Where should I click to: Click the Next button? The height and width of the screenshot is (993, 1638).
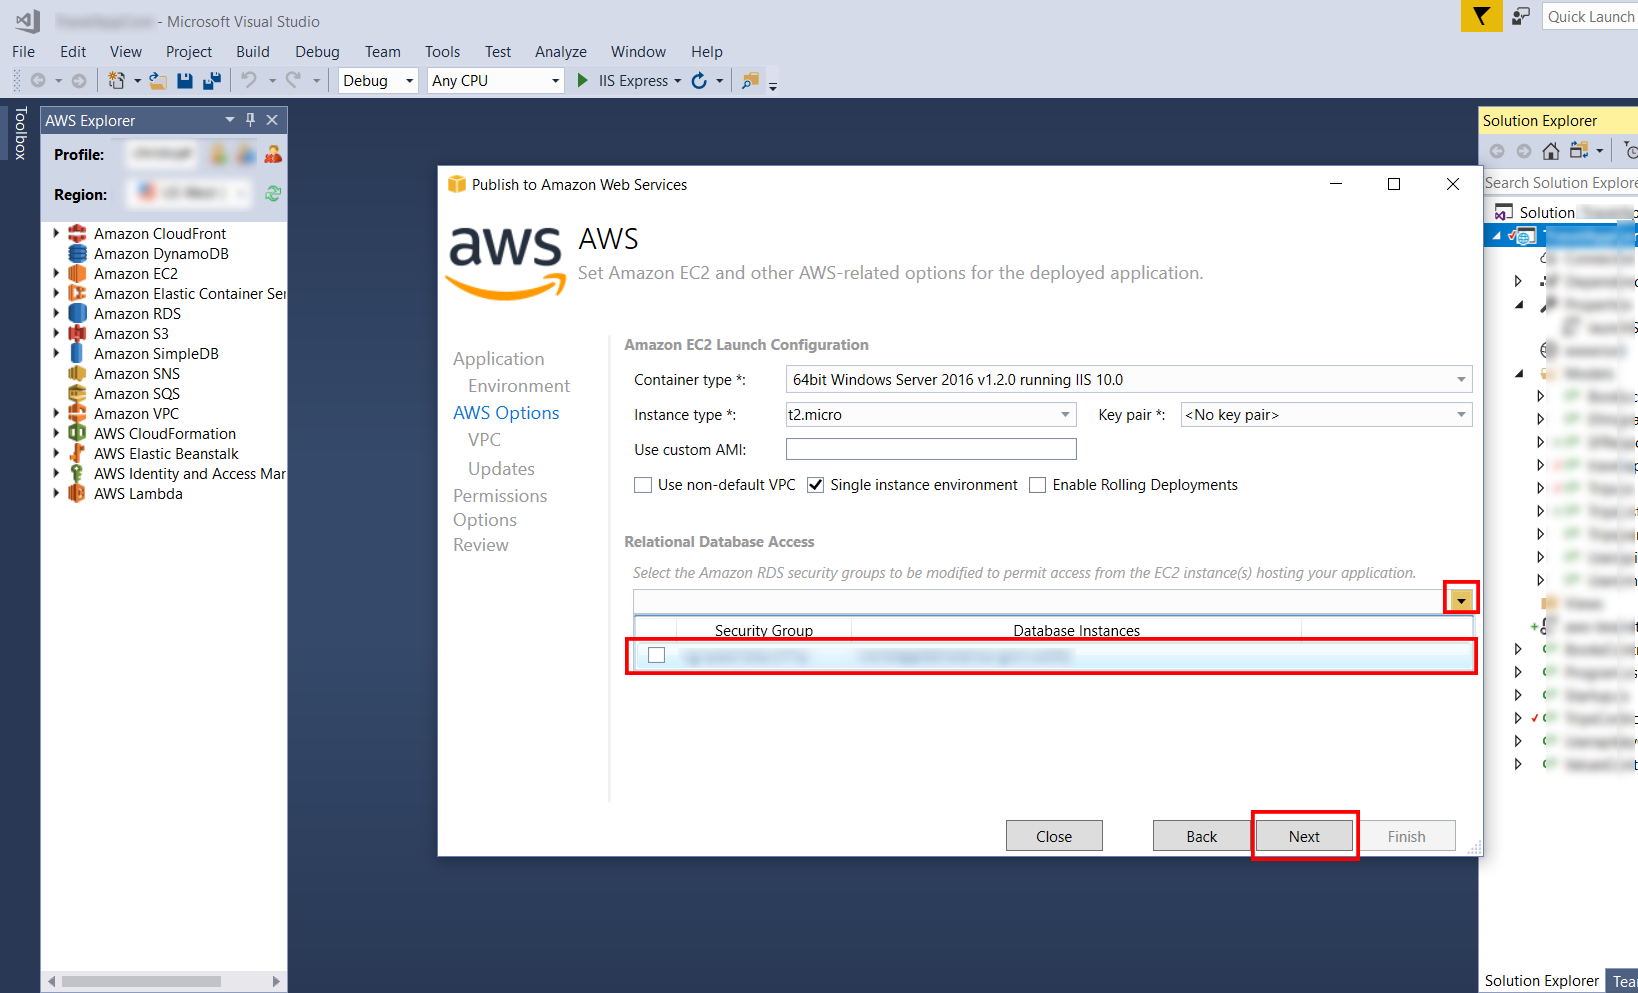[1304, 836]
